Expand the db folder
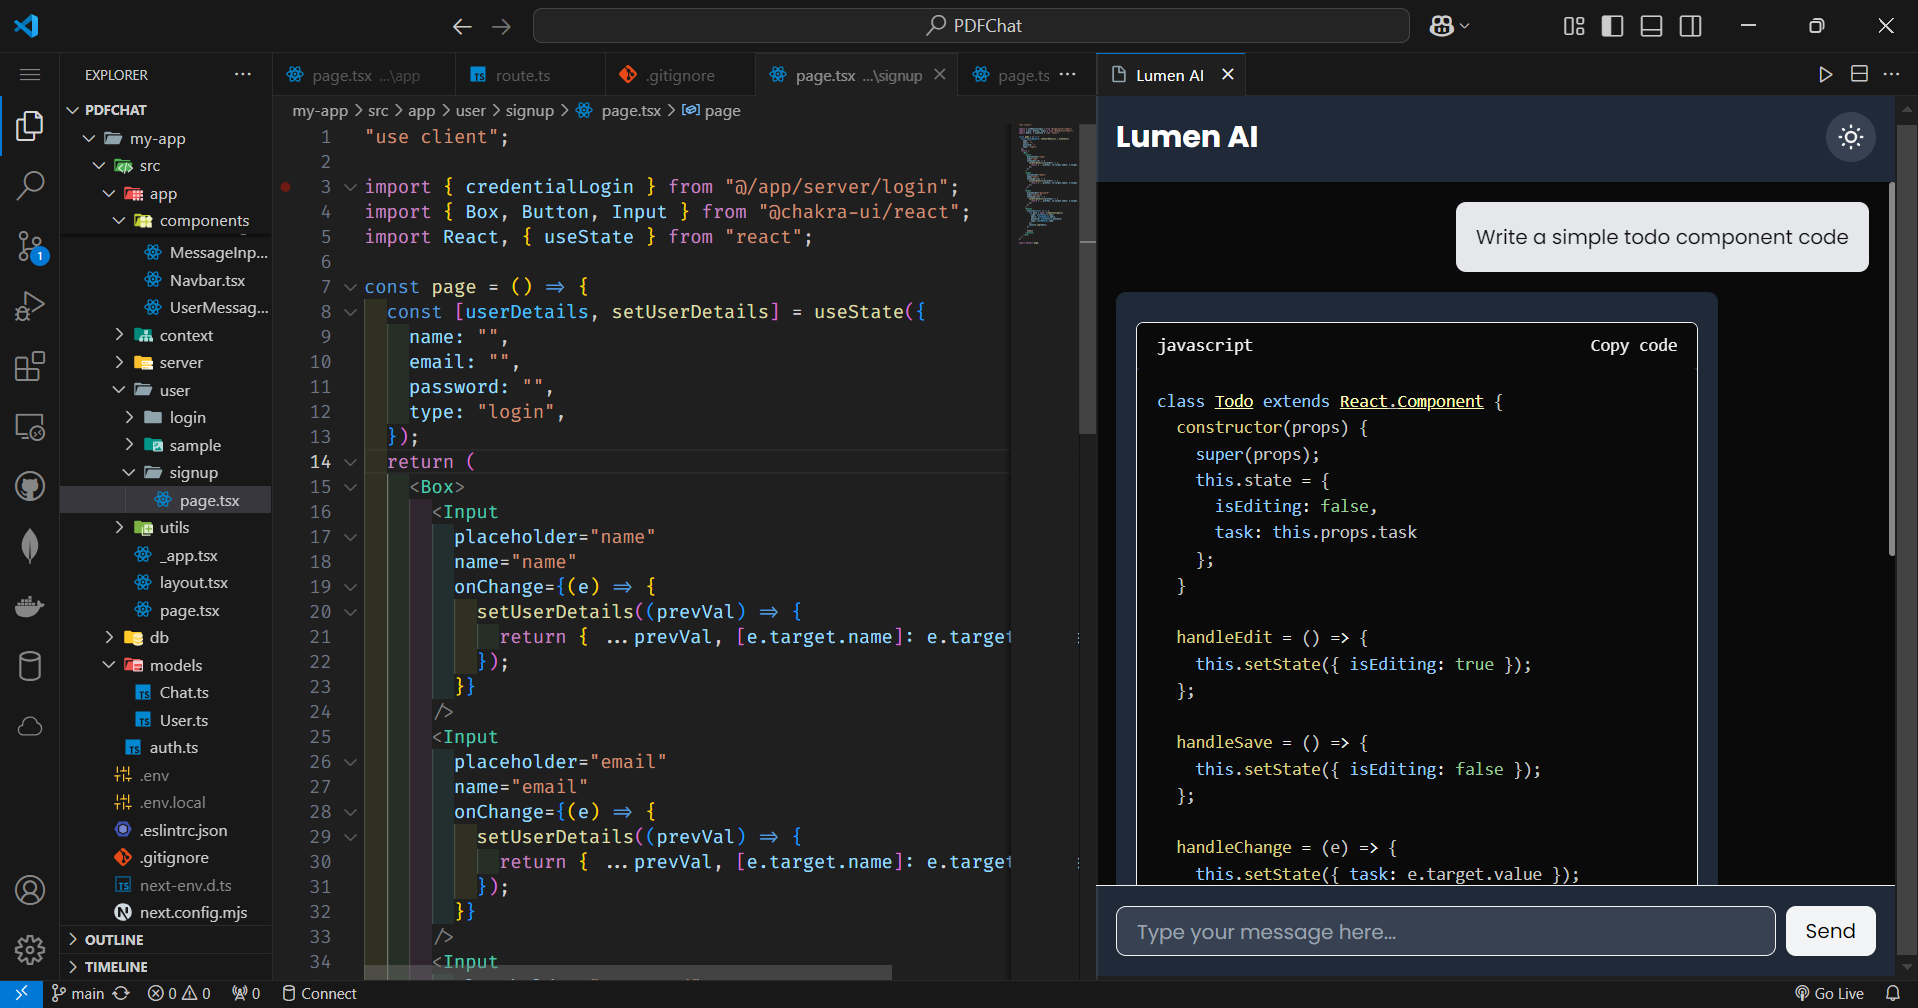Image resolution: width=1918 pixels, height=1008 pixels. click(109, 637)
